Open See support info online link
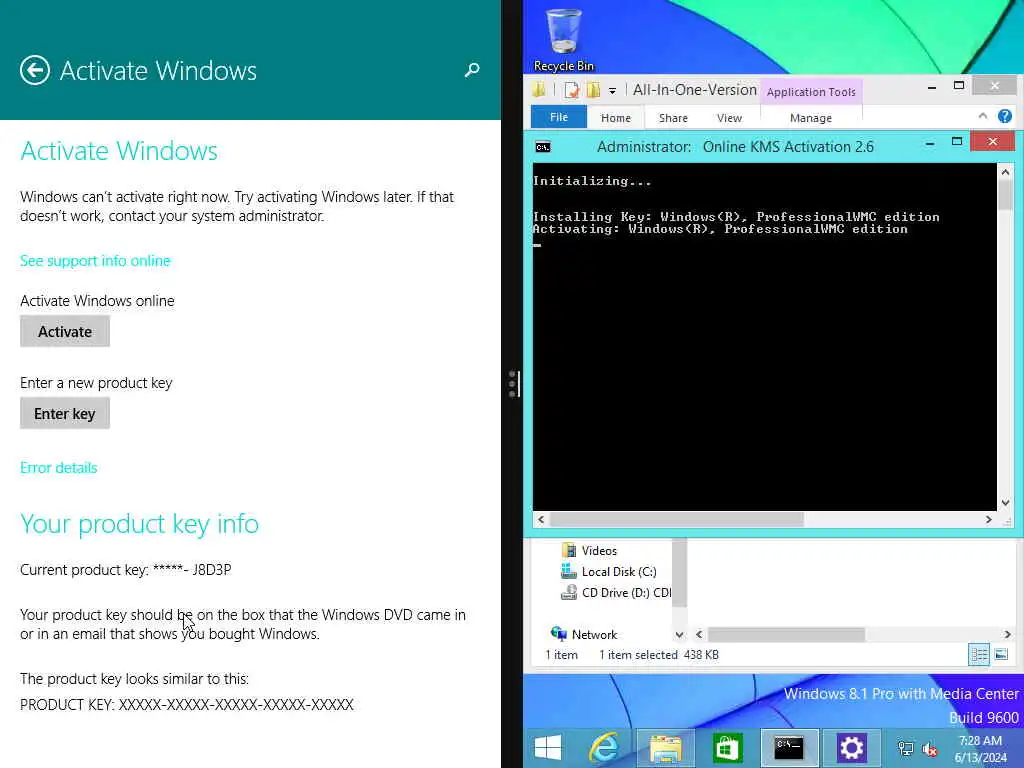Image resolution: width=1024 pixels, height=768 pixels. [95, 261]
